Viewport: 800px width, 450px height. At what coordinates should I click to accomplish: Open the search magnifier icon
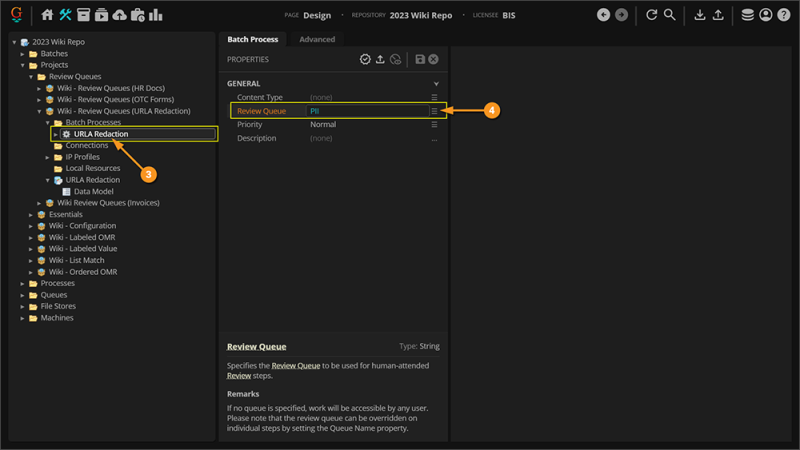[x=670, y=15]
